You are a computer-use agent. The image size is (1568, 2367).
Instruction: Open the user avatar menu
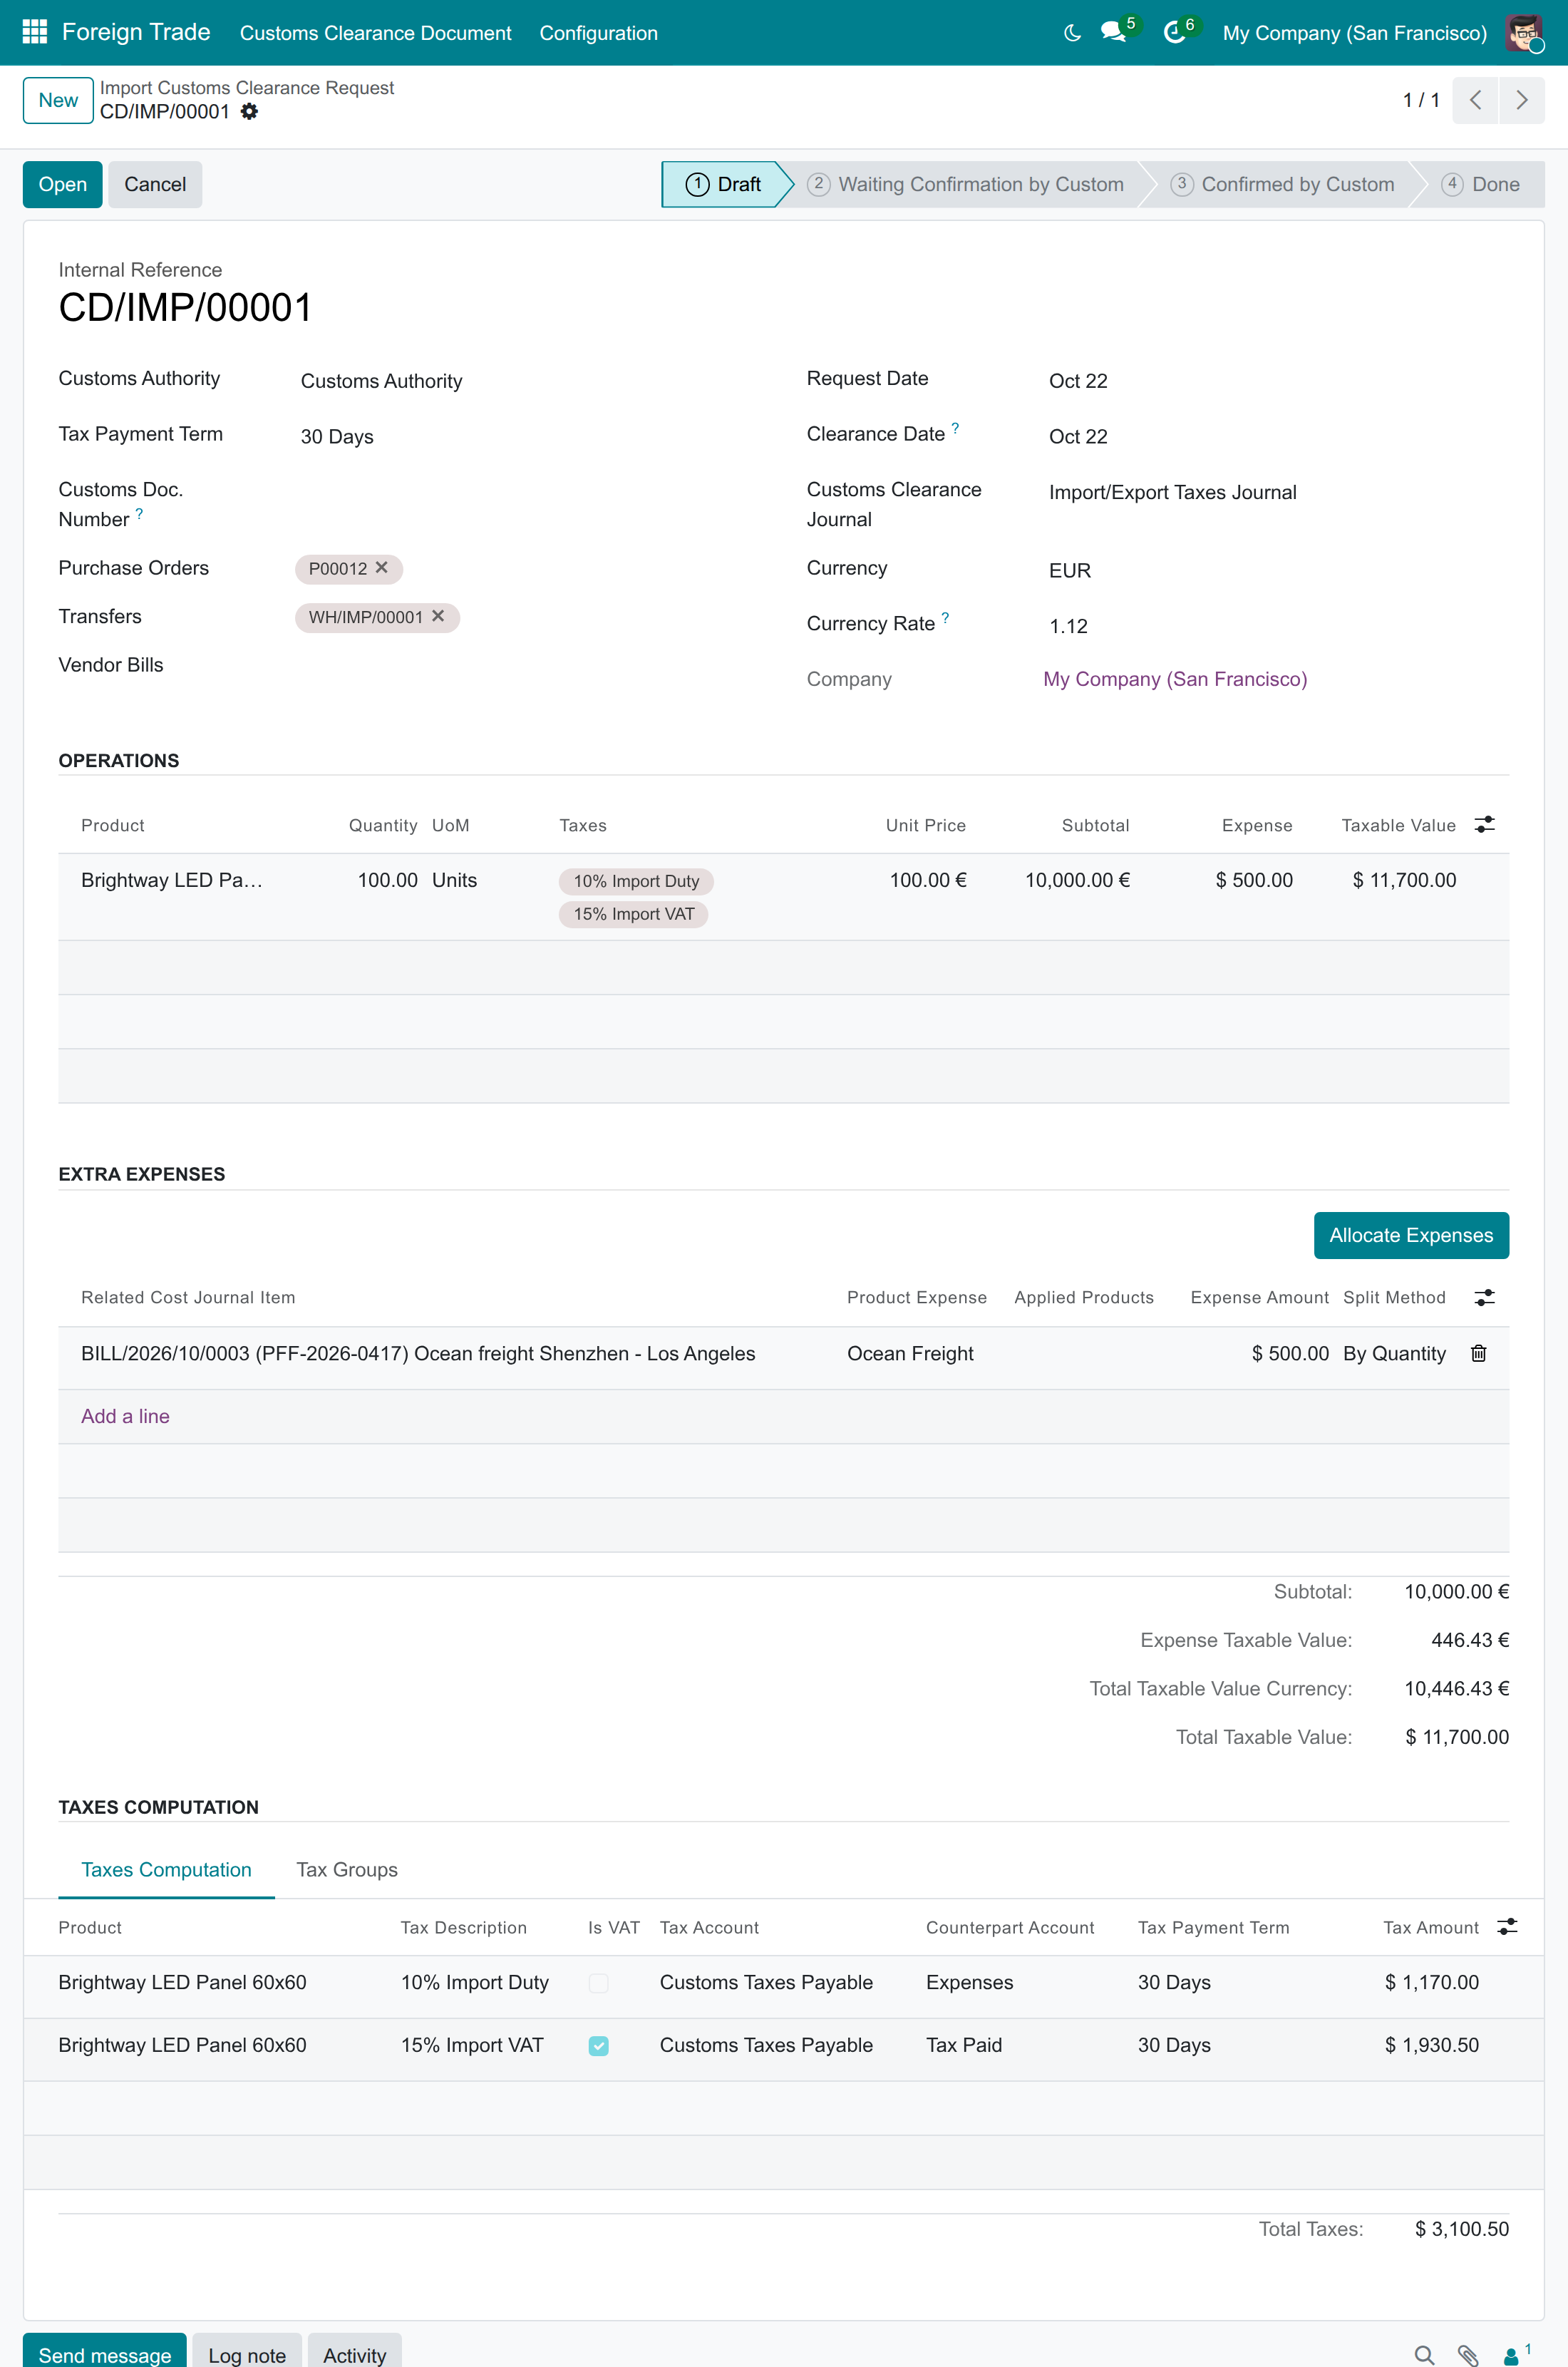pos(1524,33)
